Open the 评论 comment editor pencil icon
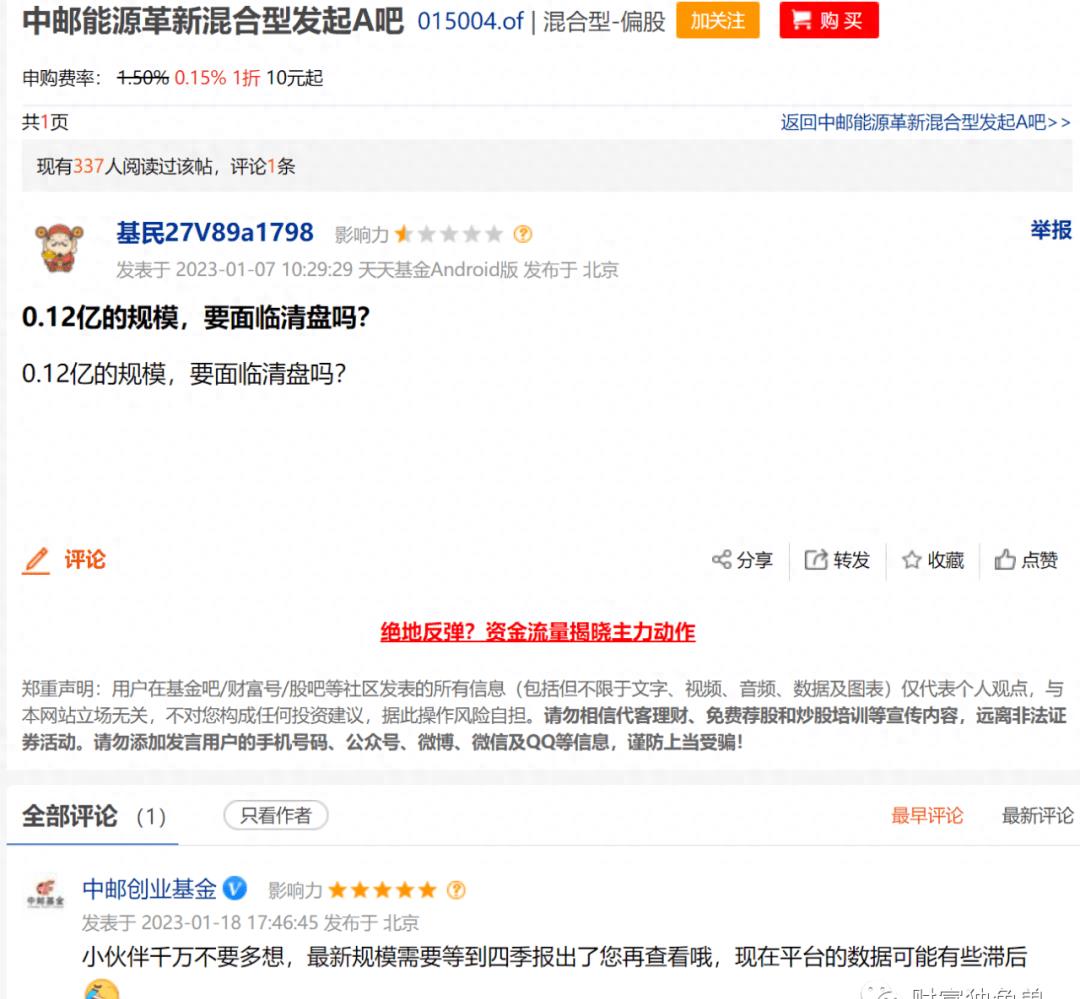 point(36,561)
